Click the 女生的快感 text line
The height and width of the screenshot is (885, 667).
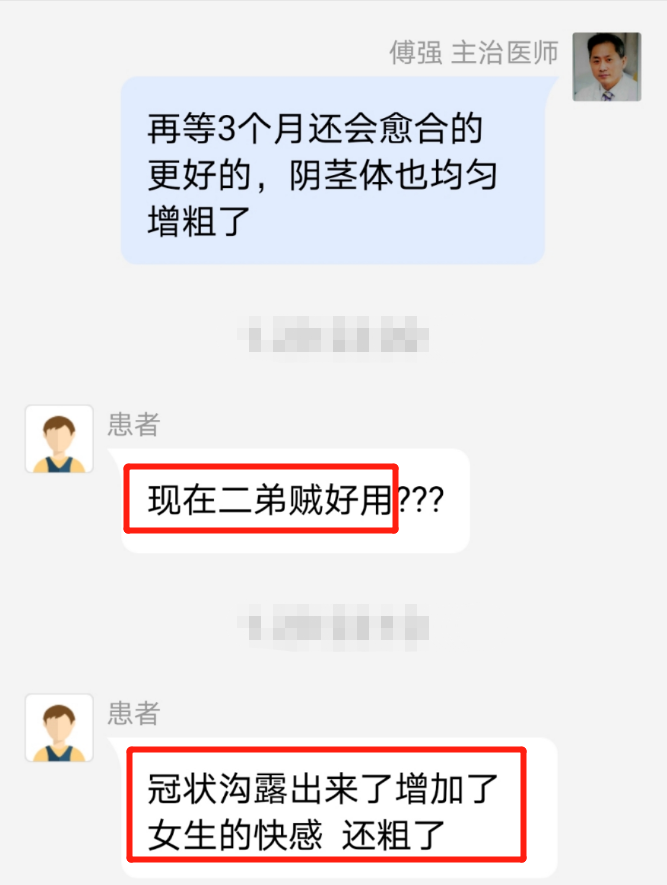pyautogui.click(x=235, y=835)
